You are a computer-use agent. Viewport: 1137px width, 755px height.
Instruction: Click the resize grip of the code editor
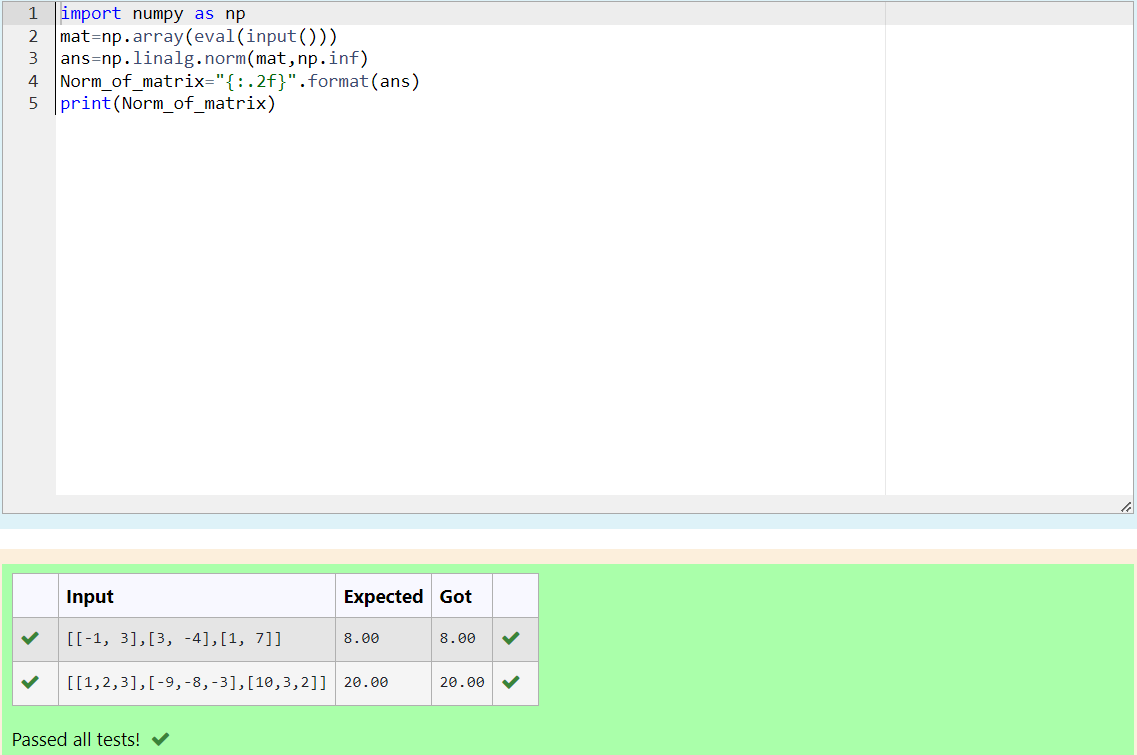[1125, 506]
